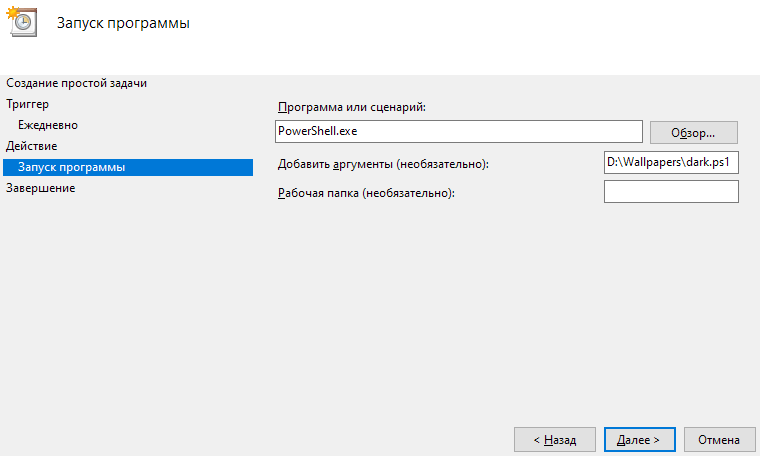Screen dimensions: 760x456
Task: Cancel the wizard with 'Отмена'
Action: tap(719, 439)
